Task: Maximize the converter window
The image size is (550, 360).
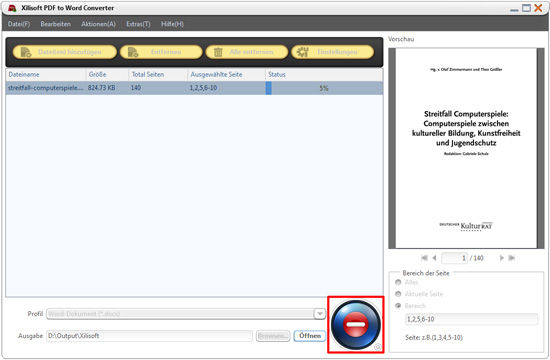Action: pyautogui.click(x=526, y=8)
